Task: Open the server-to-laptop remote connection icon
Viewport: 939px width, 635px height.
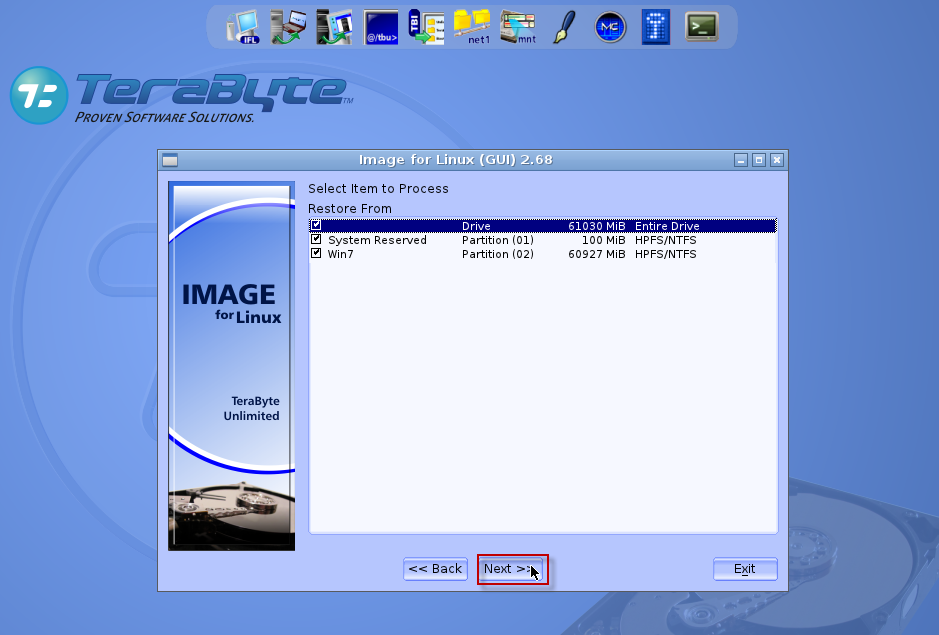Action: coord(288,27)
